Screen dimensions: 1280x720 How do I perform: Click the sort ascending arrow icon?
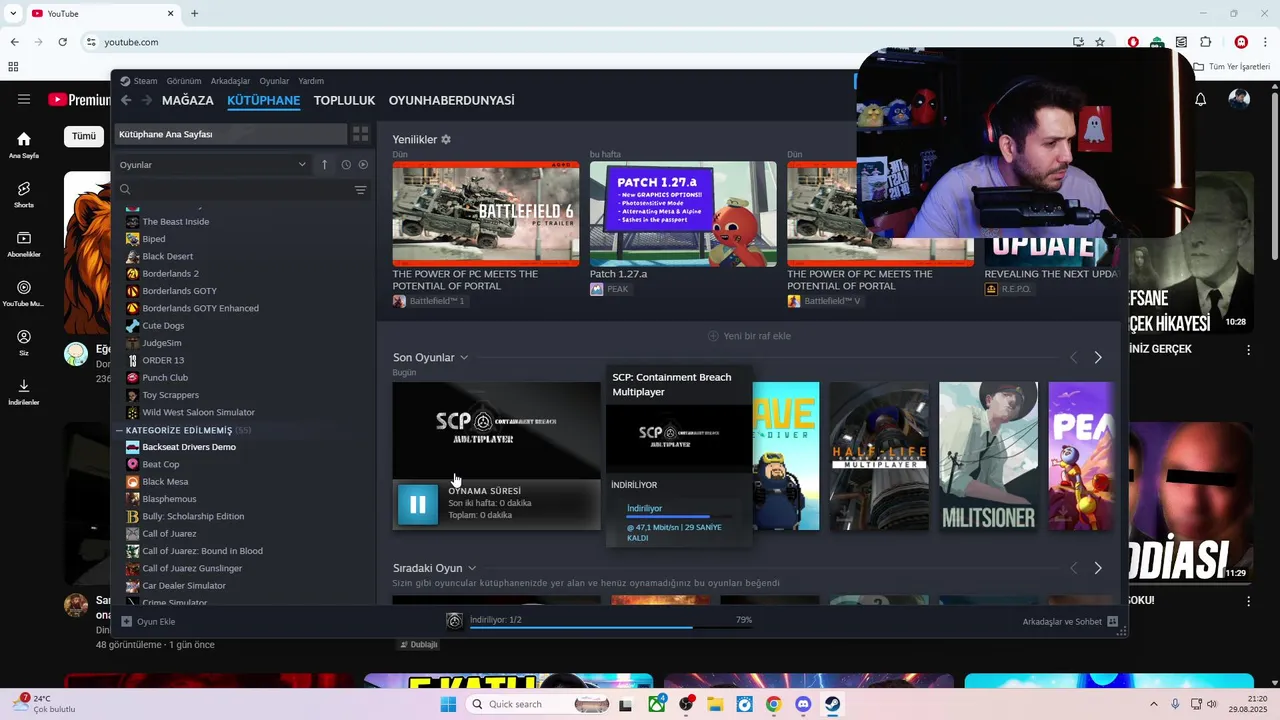(324, 165)
